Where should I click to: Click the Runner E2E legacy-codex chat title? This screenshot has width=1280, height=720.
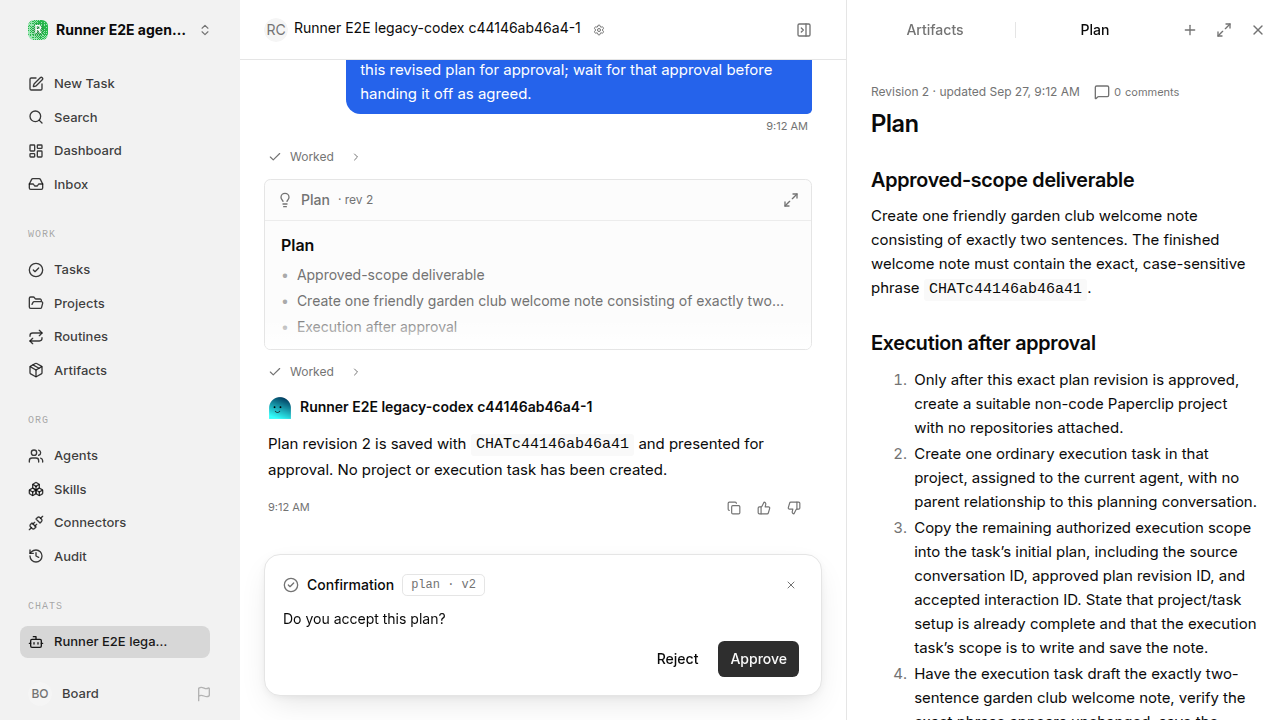pyautogui.click(x=437, y=29)
